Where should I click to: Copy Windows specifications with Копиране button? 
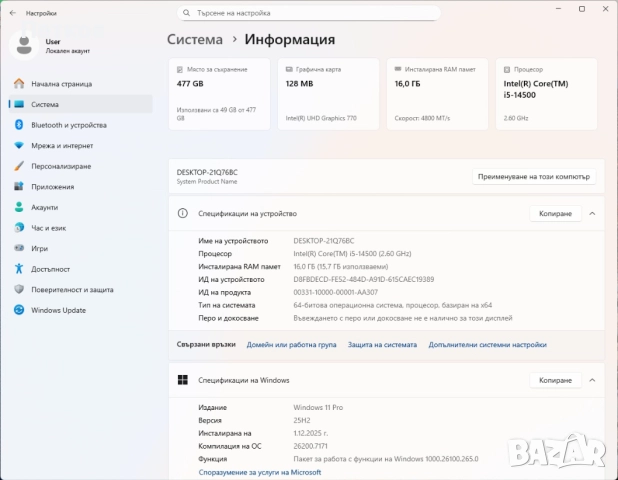point(555,380)
